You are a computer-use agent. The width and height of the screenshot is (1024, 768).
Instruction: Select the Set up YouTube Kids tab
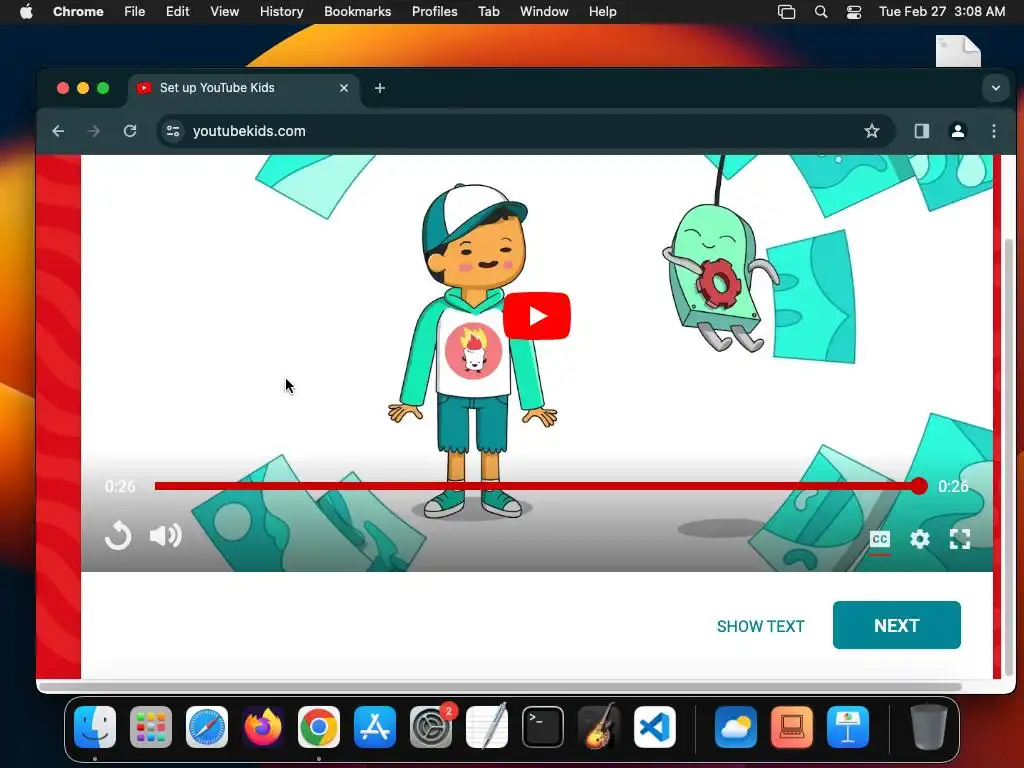(244, 88)
